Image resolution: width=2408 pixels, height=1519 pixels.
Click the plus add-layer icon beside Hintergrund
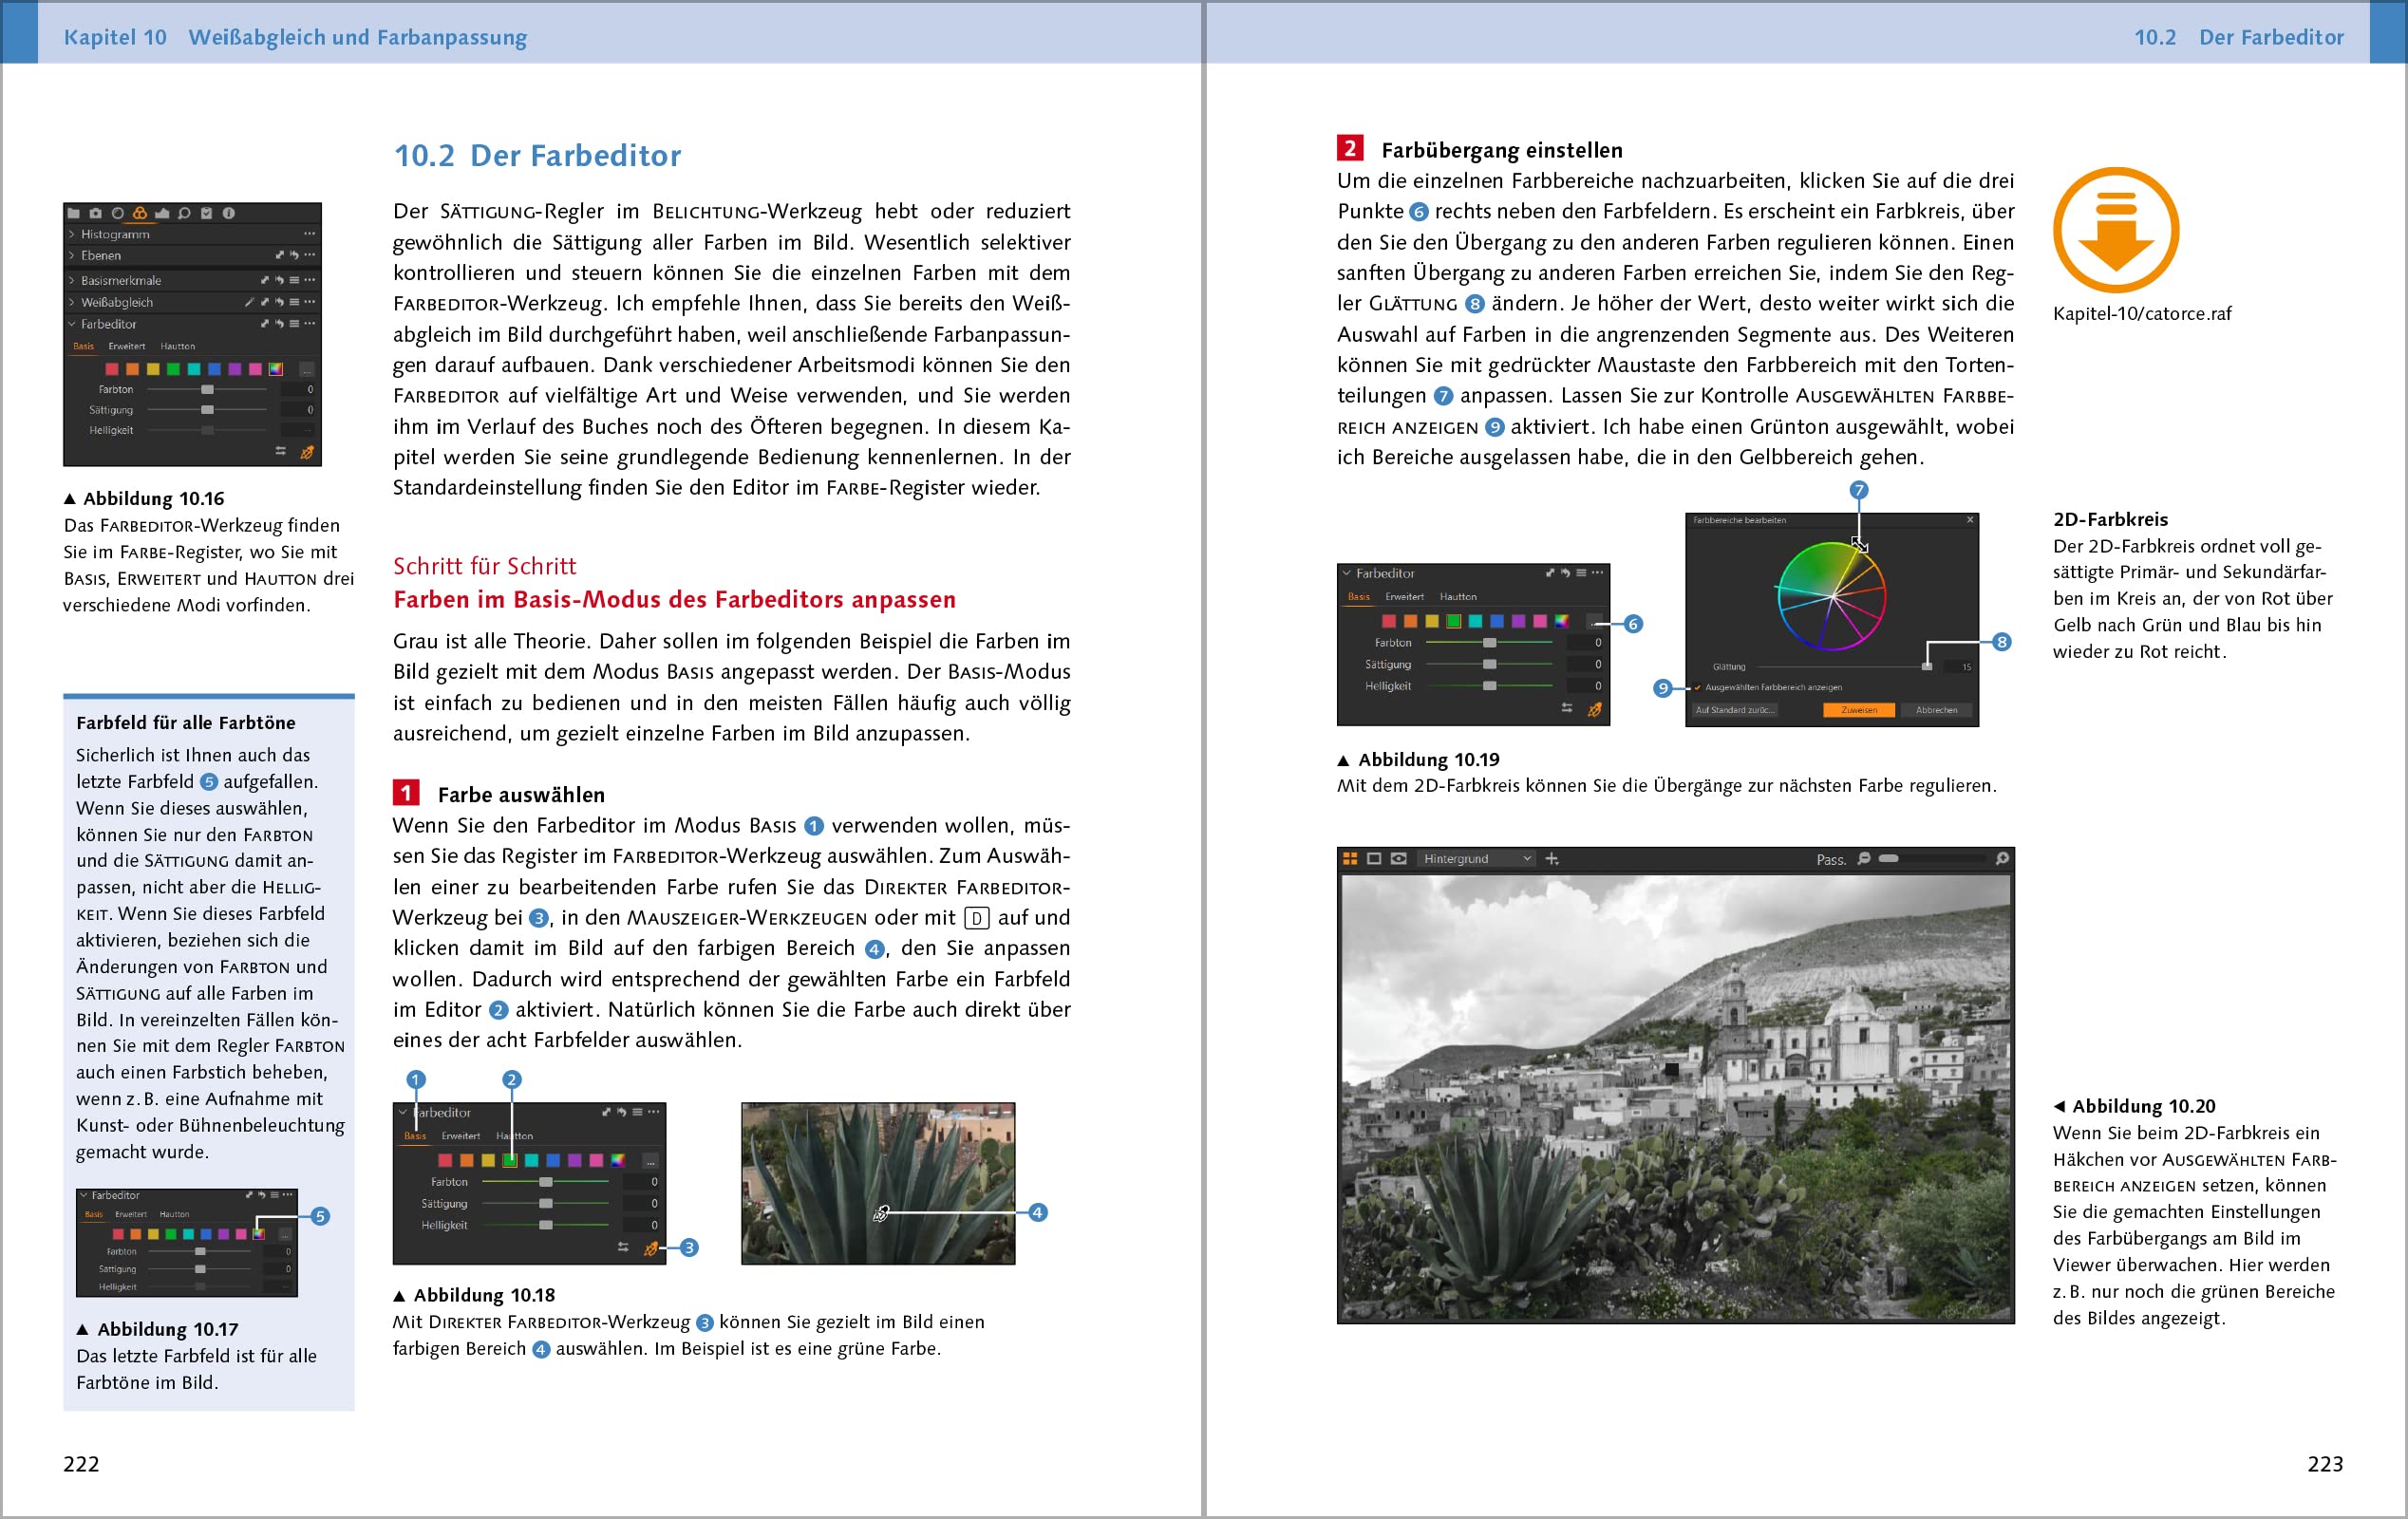pos(1552,859)
